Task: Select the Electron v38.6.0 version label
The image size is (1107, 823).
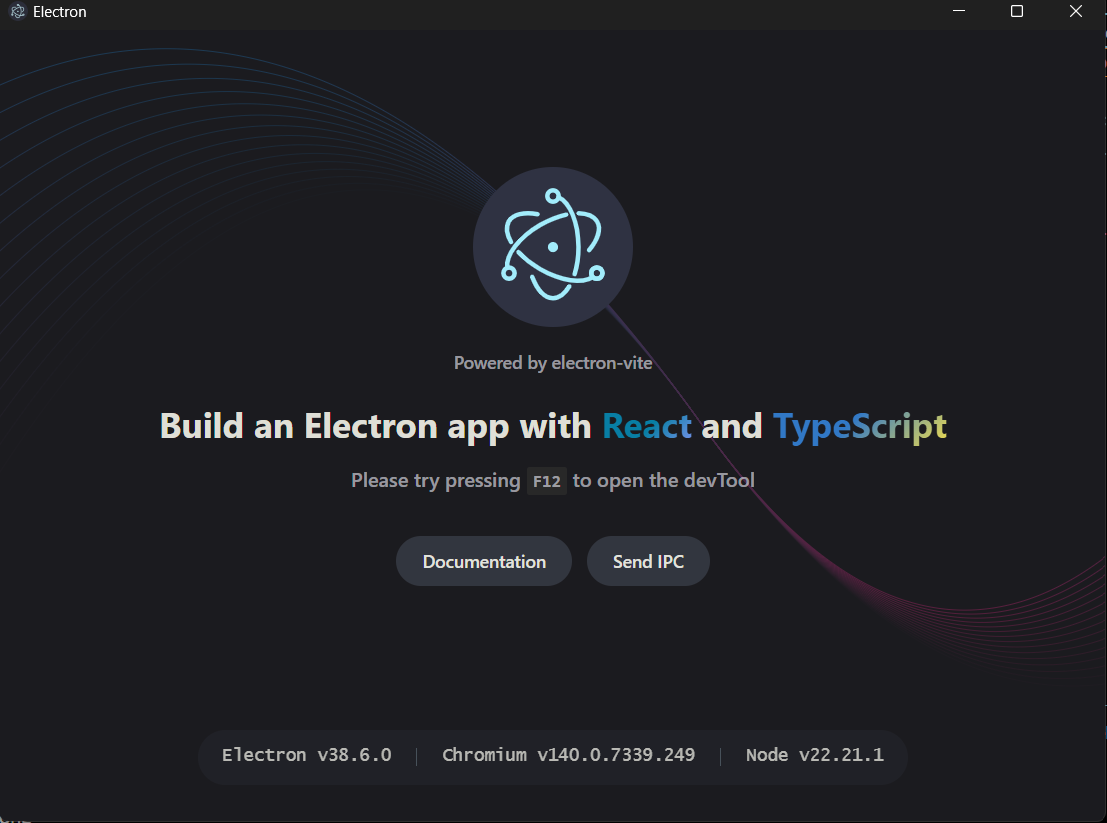Action: point(305,755)
